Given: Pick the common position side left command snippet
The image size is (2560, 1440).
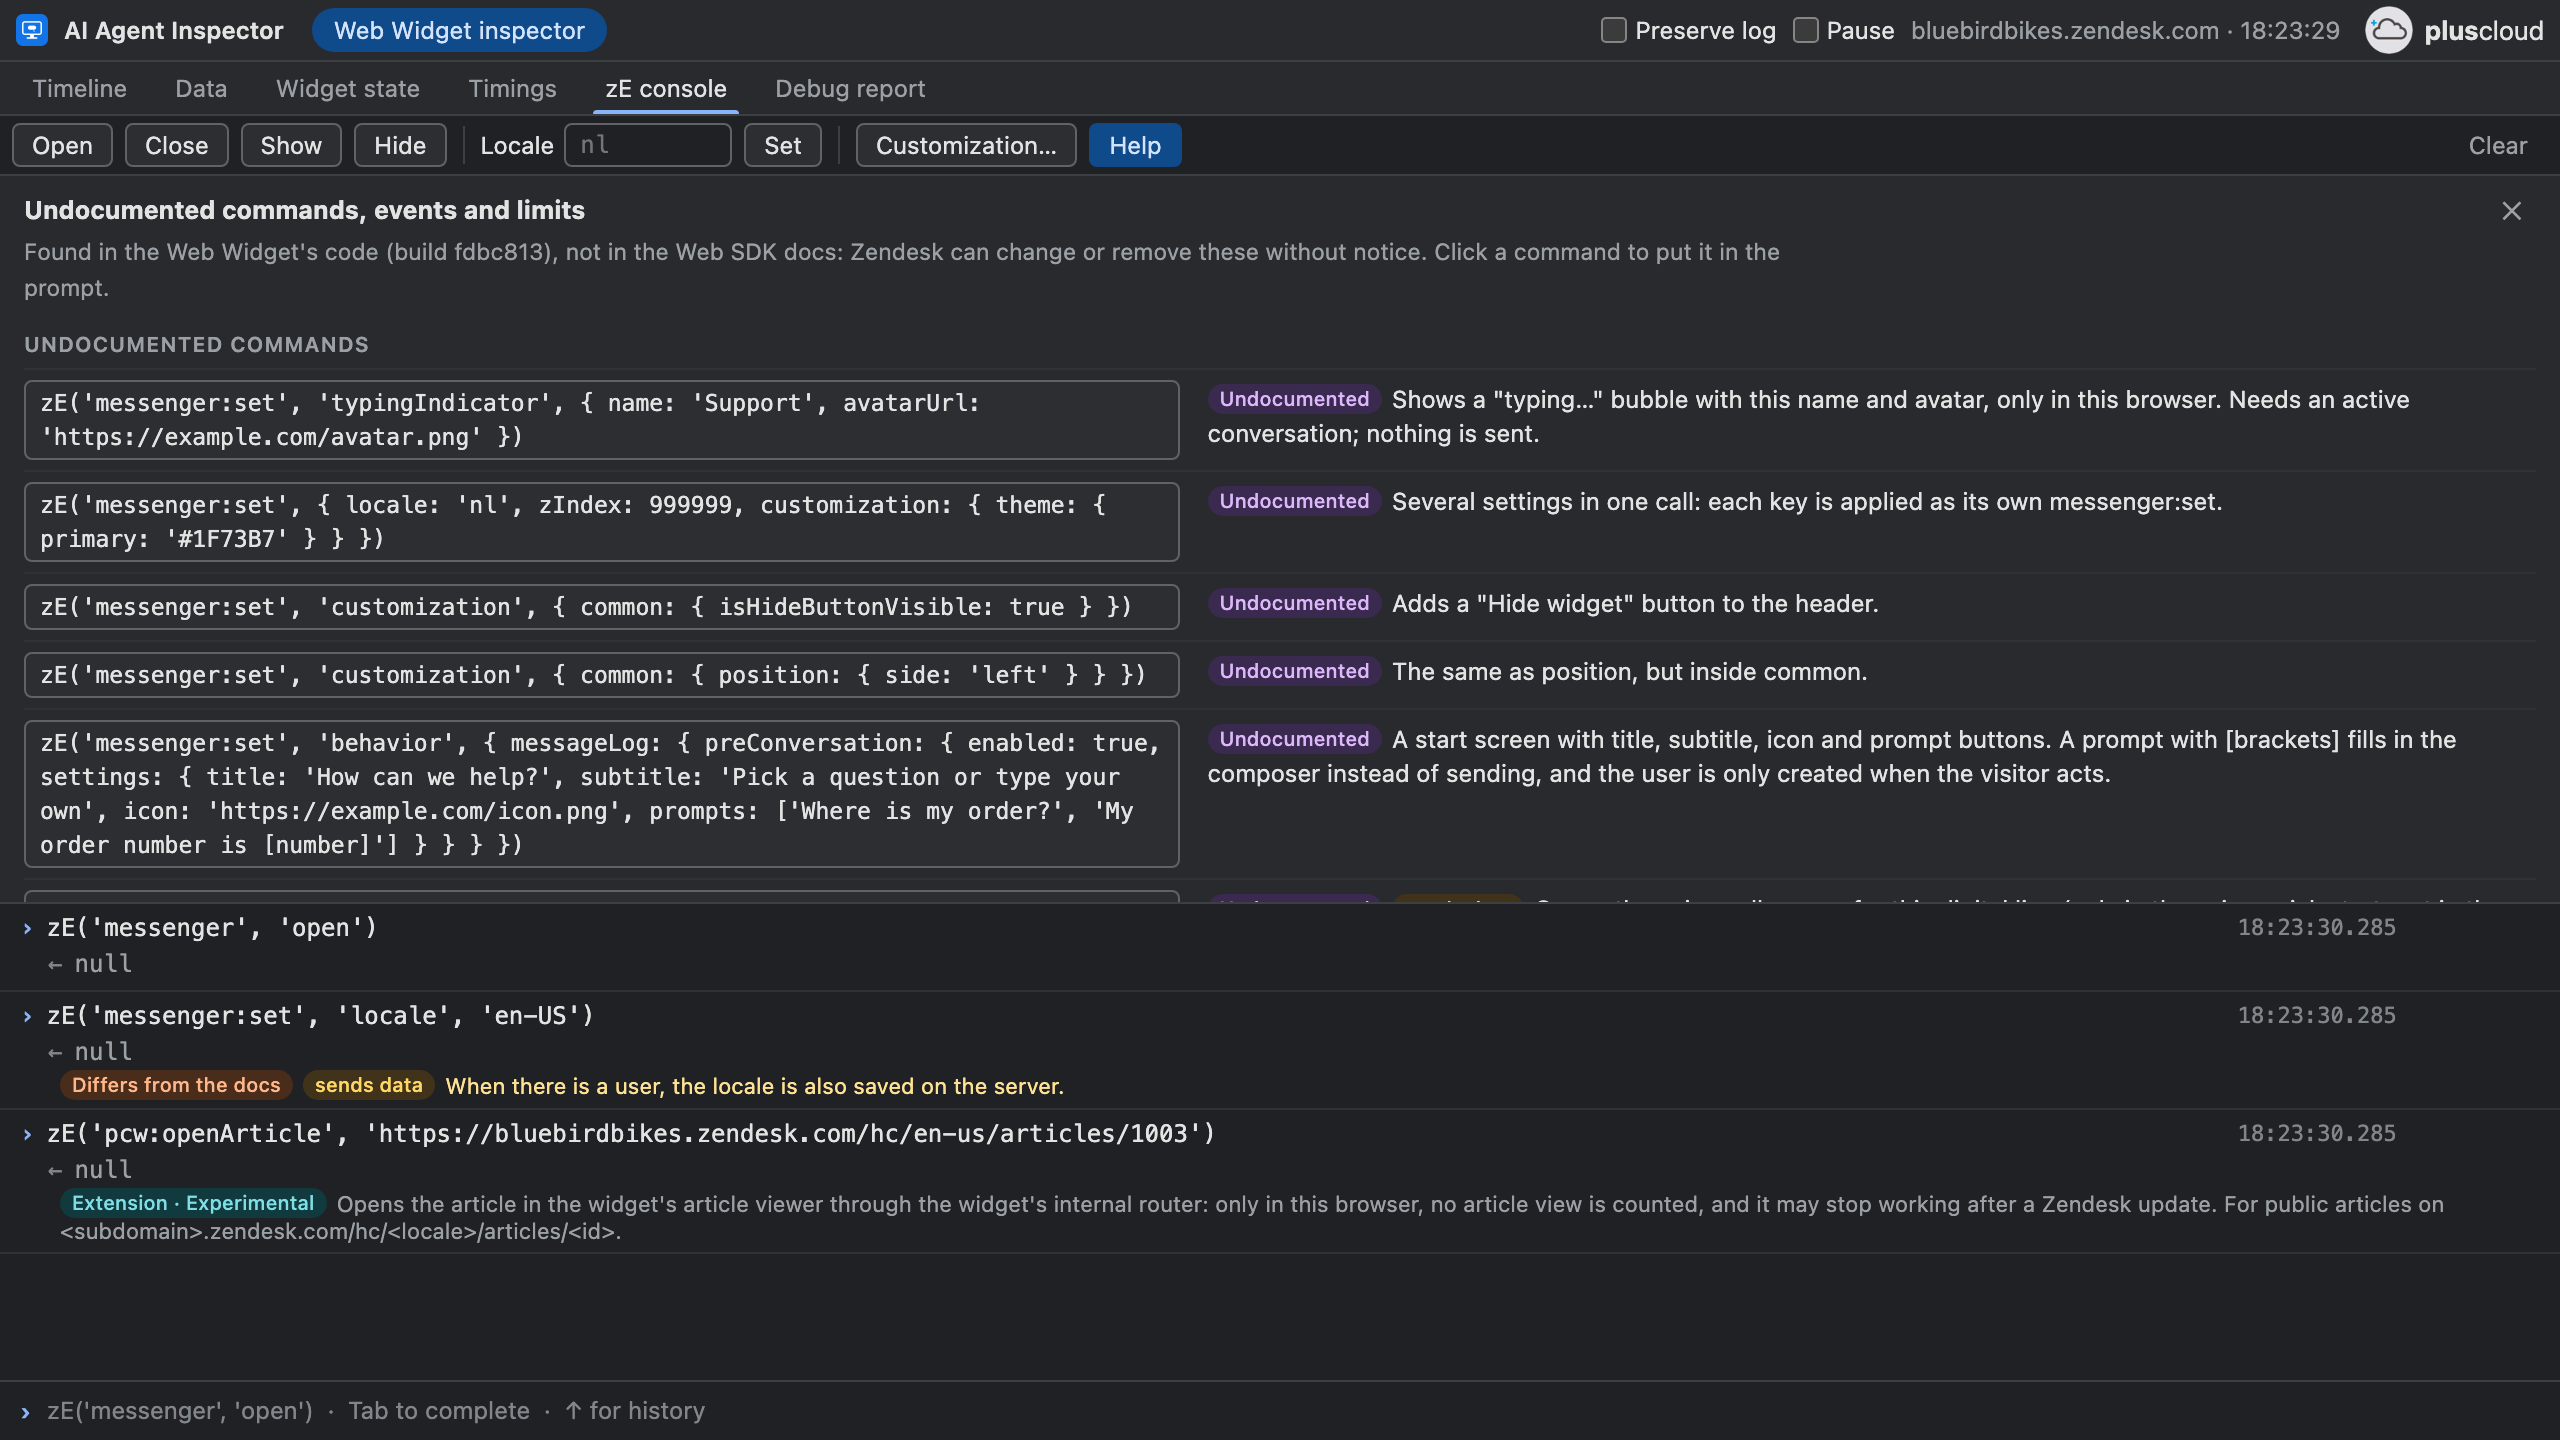Looking at the screenshot, I should pos(602,675).
